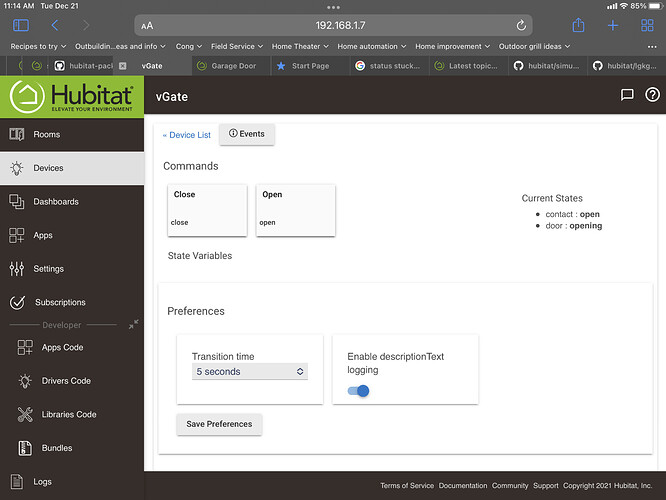Expand Home automation bookmarks folder
Viewport: 666px width, 500px height.
[372, 46]
